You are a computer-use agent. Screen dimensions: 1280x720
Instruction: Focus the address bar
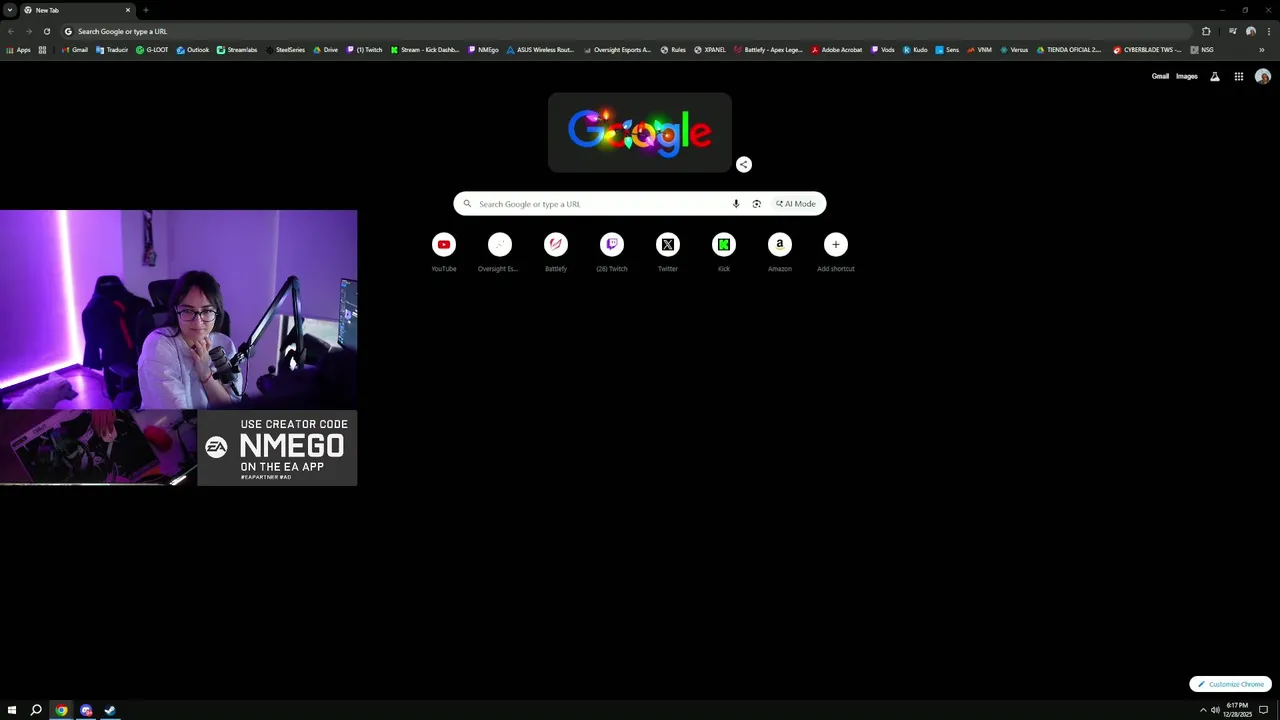625,31
